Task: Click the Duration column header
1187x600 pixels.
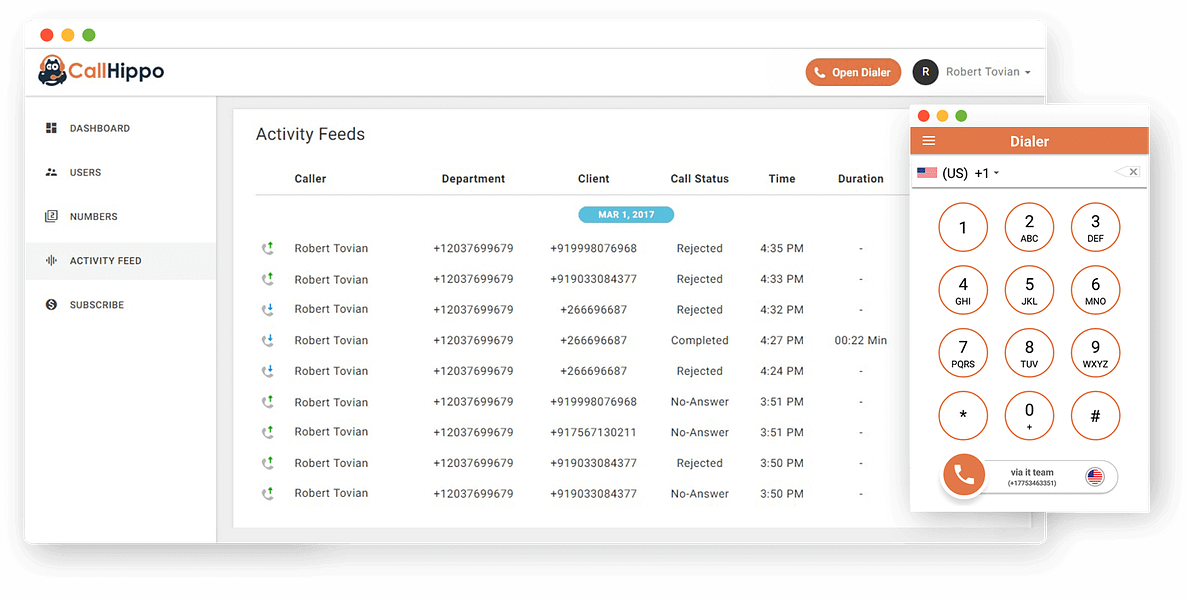Action: tap(861, 179)
